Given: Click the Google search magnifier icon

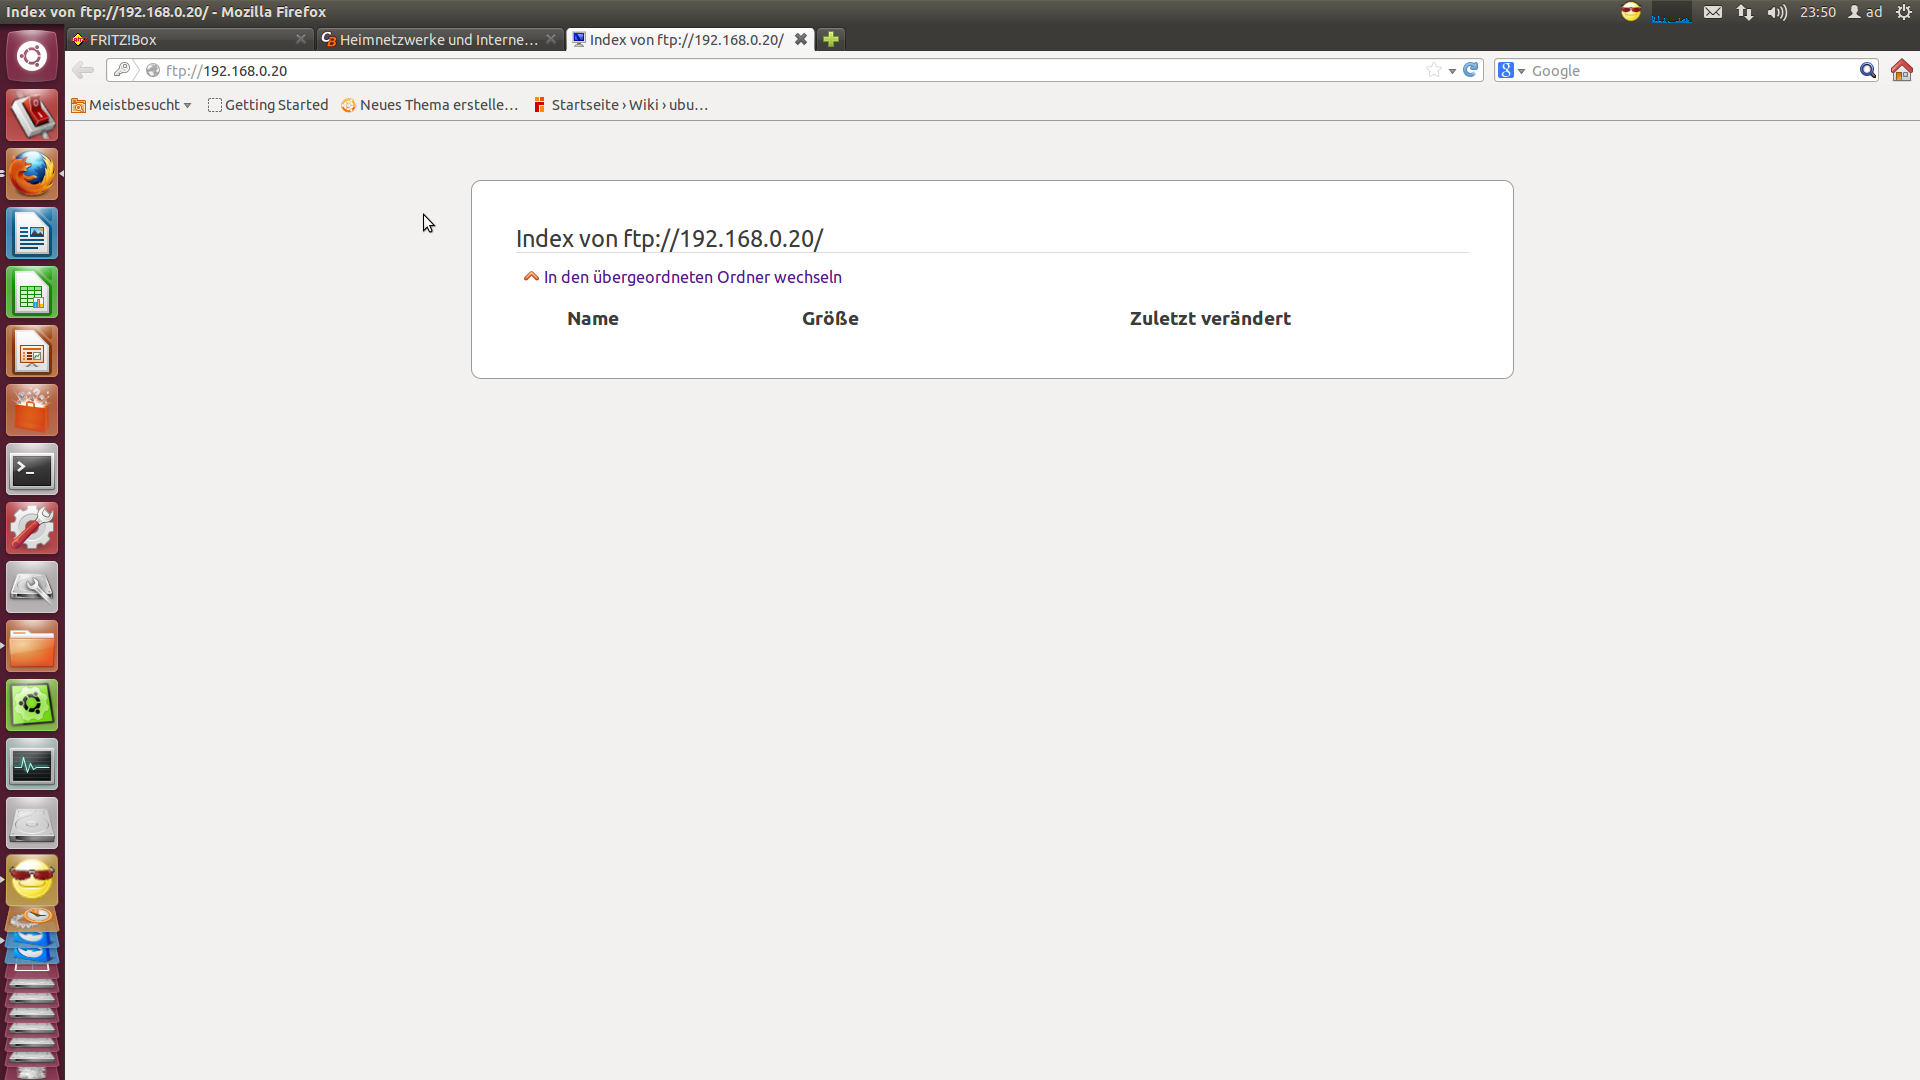Looking at the screenshot, I should click(1867, 70).
